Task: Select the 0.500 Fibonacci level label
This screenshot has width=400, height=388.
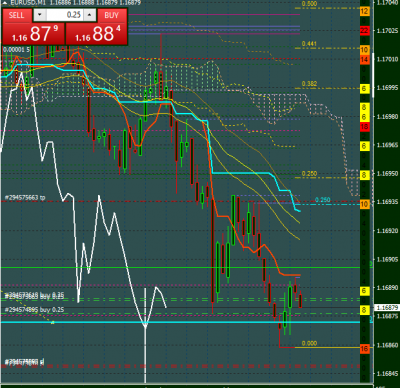Action: [309, 4]
